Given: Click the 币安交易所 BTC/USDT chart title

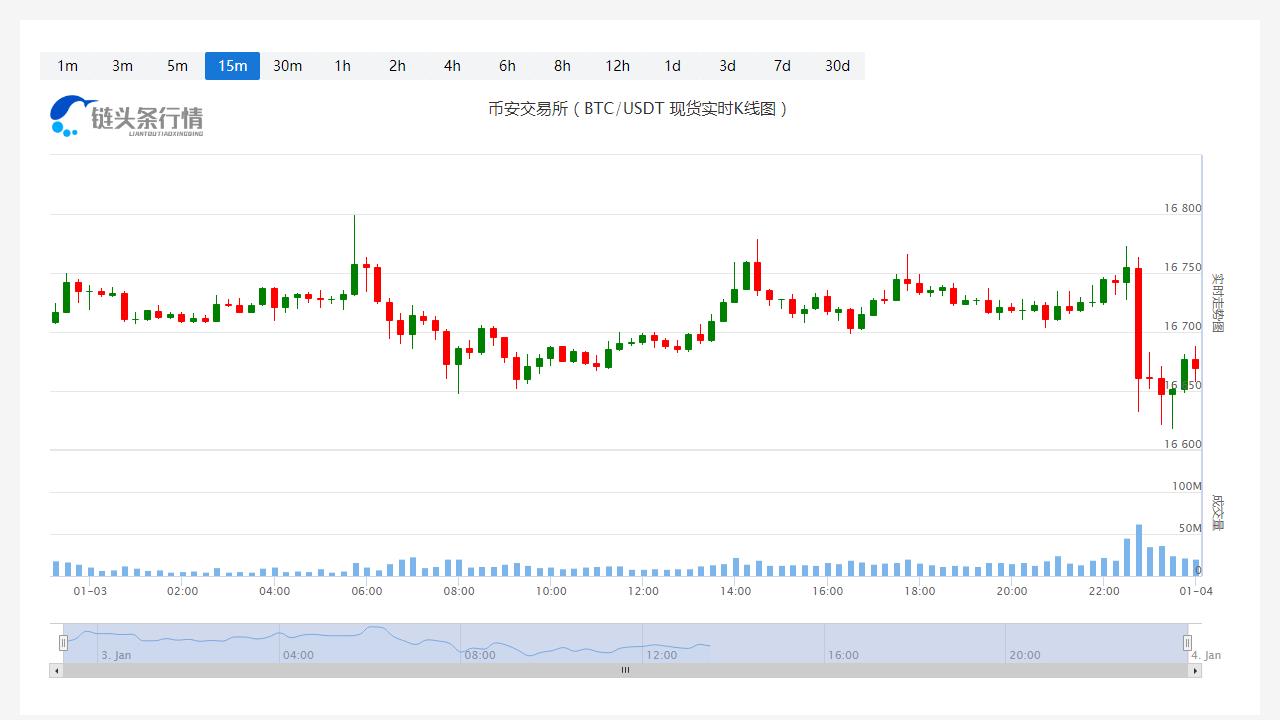Looking at the screenshot, I should [x=638, y=109].
